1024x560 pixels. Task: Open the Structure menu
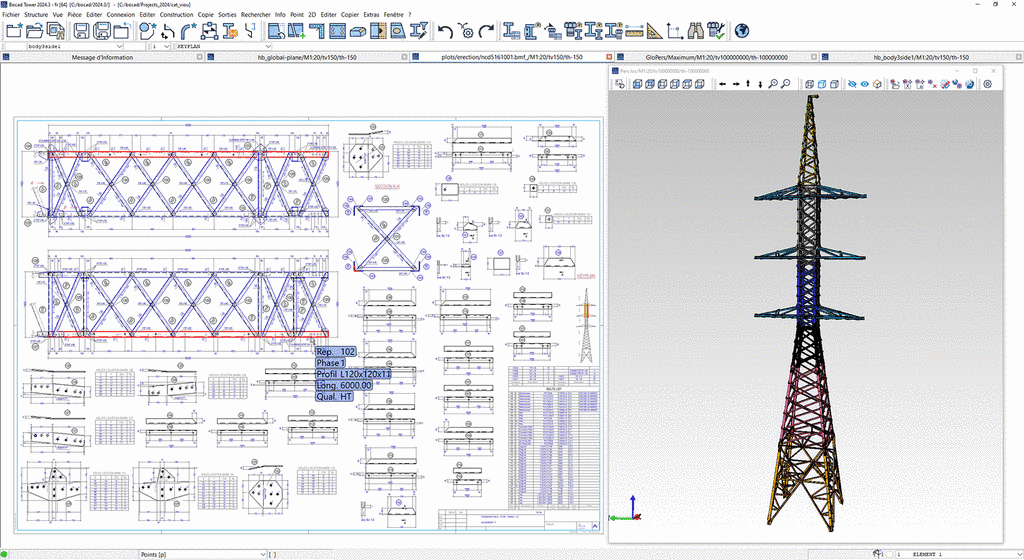coord(36,15)
